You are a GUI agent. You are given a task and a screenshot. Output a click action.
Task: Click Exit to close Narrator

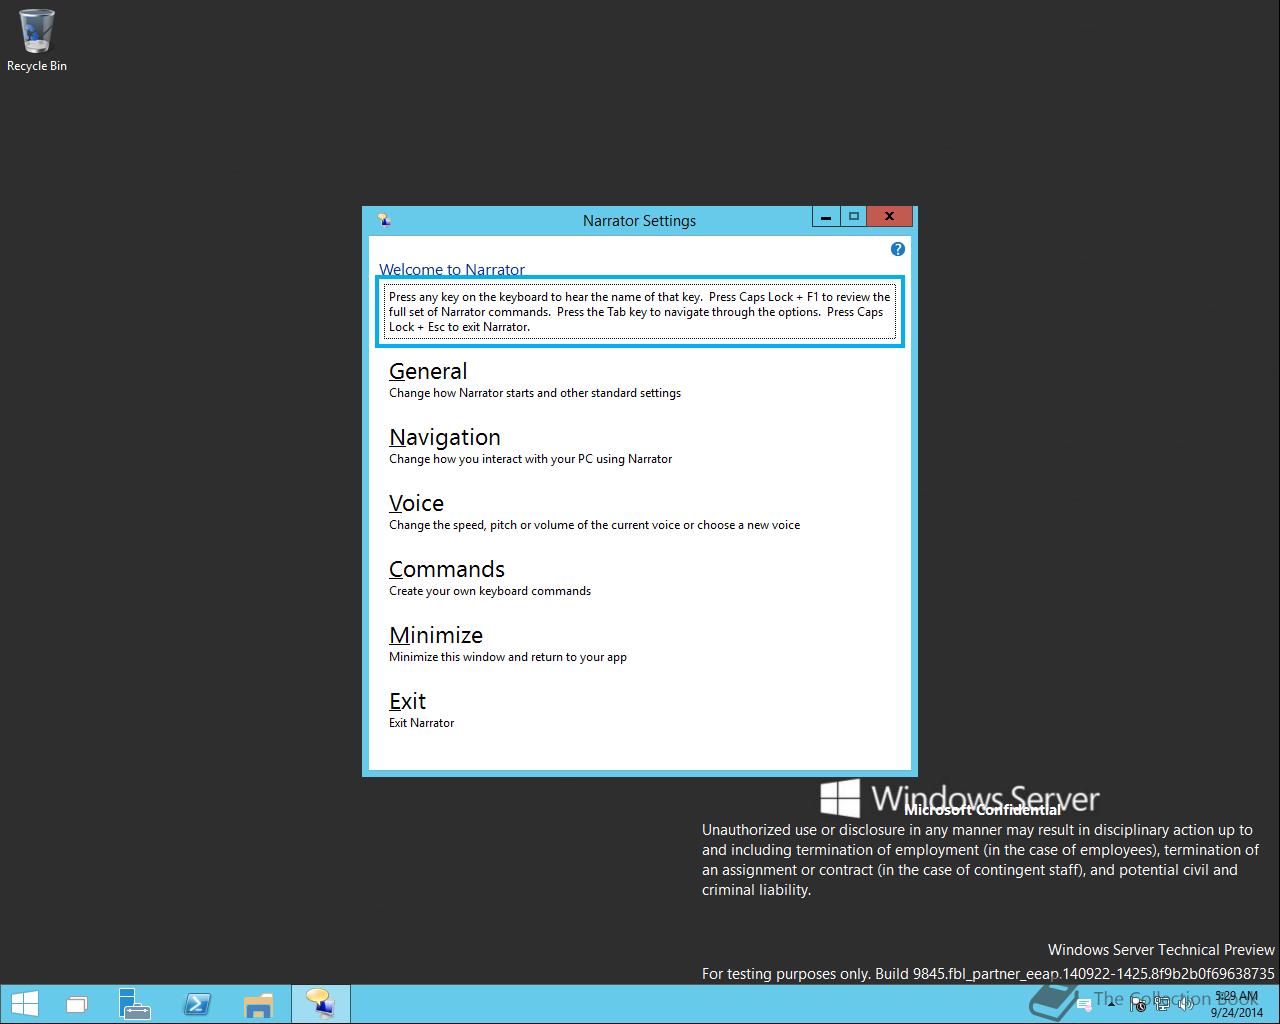tap(407, 701)
